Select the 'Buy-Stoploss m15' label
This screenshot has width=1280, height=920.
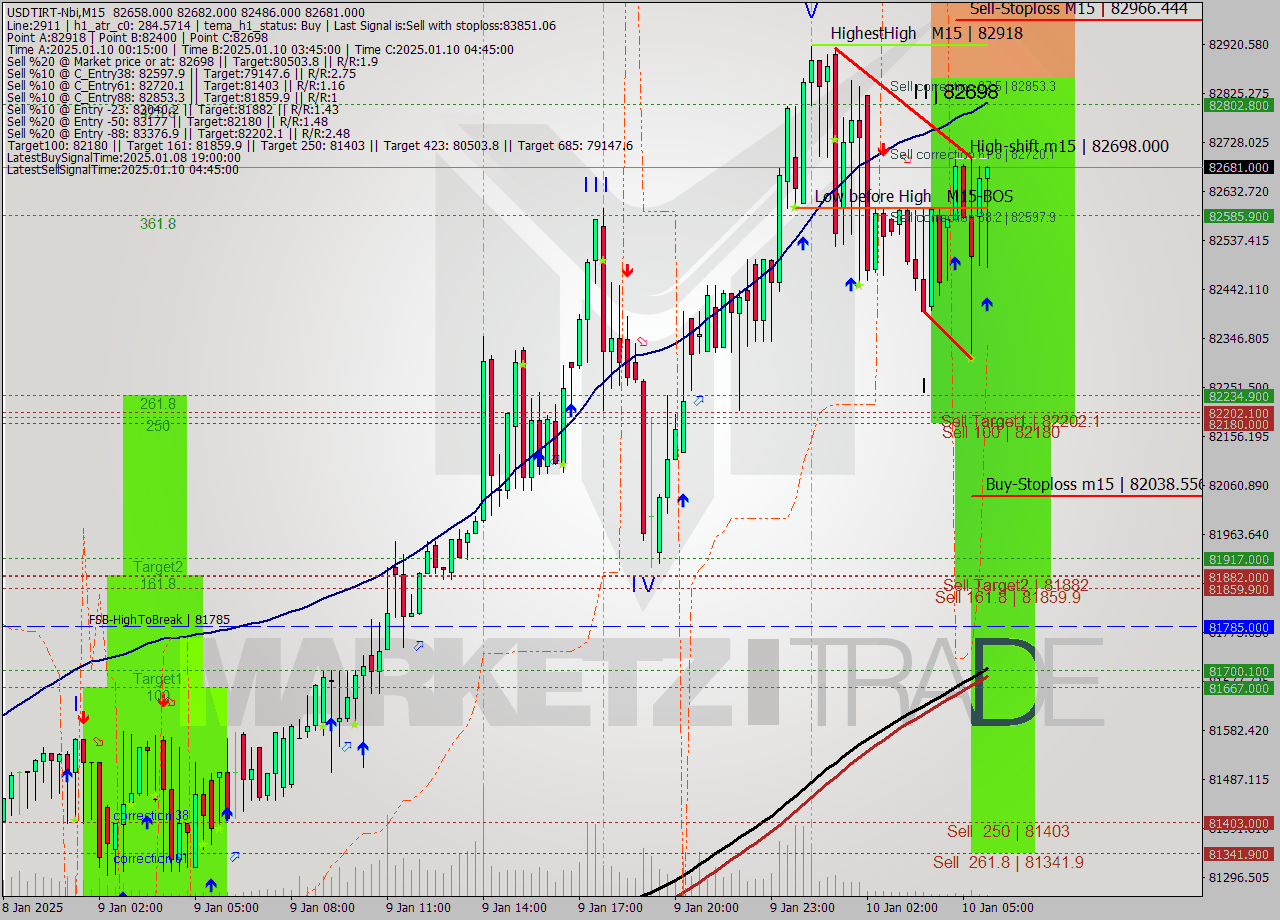pyautogui.click(x=1093, y=484)
